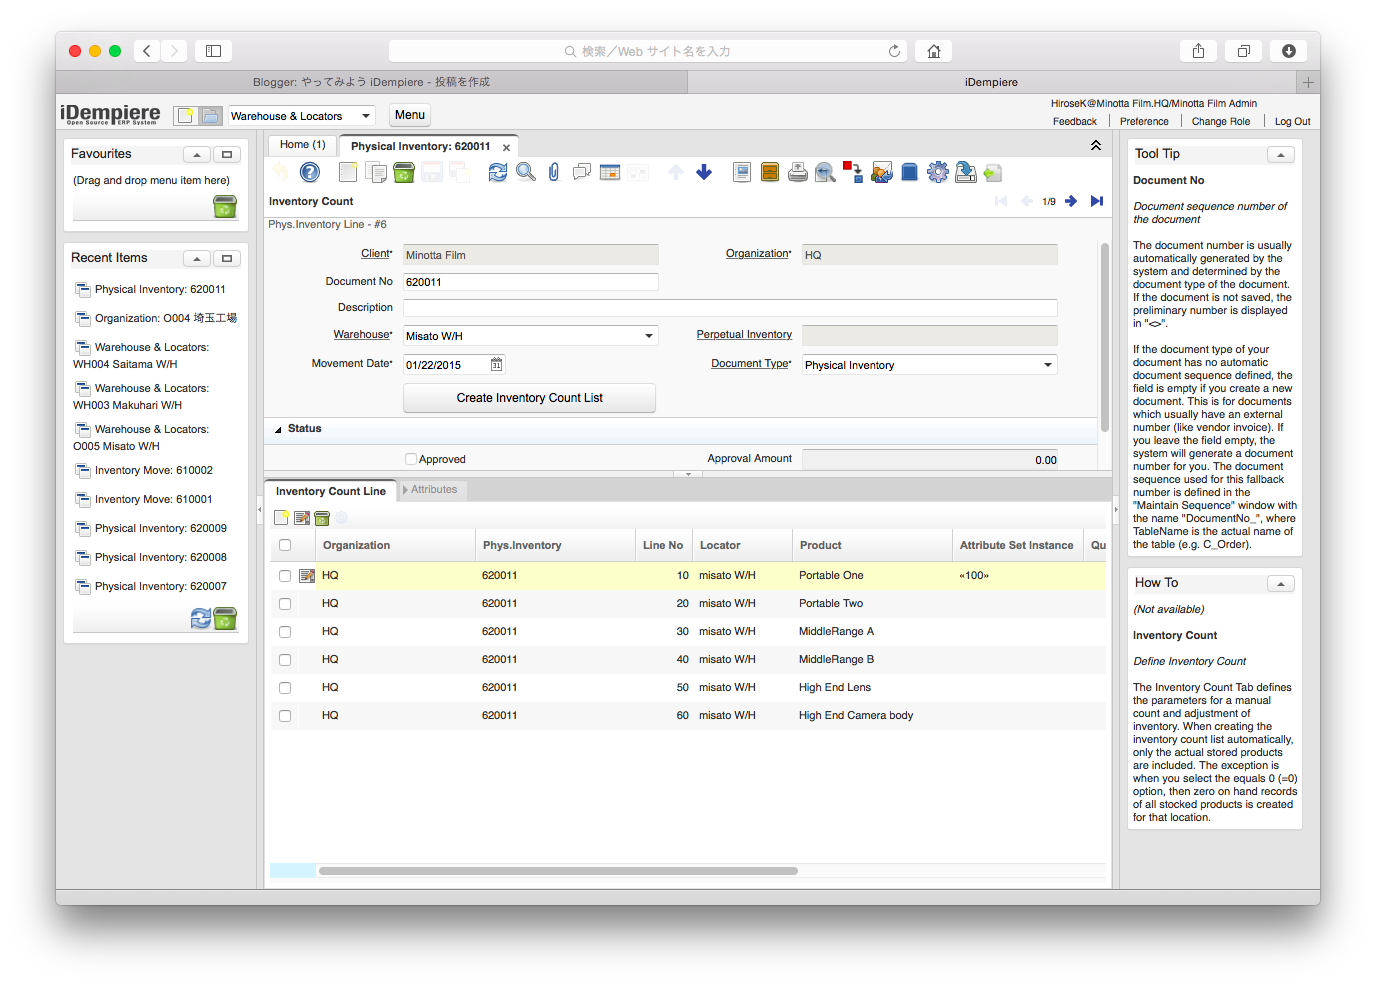The width and height of the screenshot is (1376, 985).
Task: Go to the next record with the arrow
Action: pos(1070,200)
